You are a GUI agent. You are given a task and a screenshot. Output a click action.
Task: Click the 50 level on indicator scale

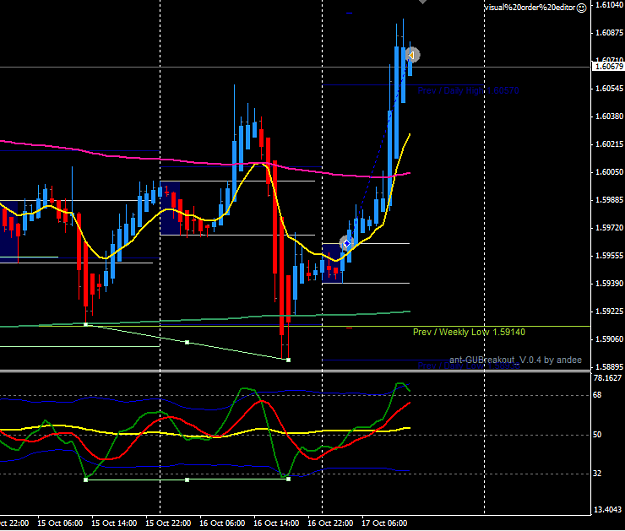(597, 435)
